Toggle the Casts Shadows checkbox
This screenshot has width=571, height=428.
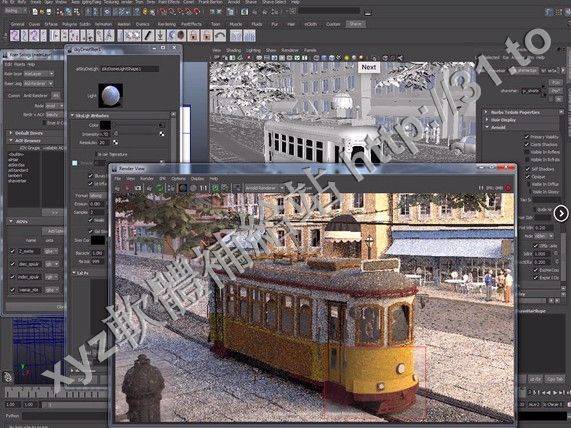coord(527,144)
